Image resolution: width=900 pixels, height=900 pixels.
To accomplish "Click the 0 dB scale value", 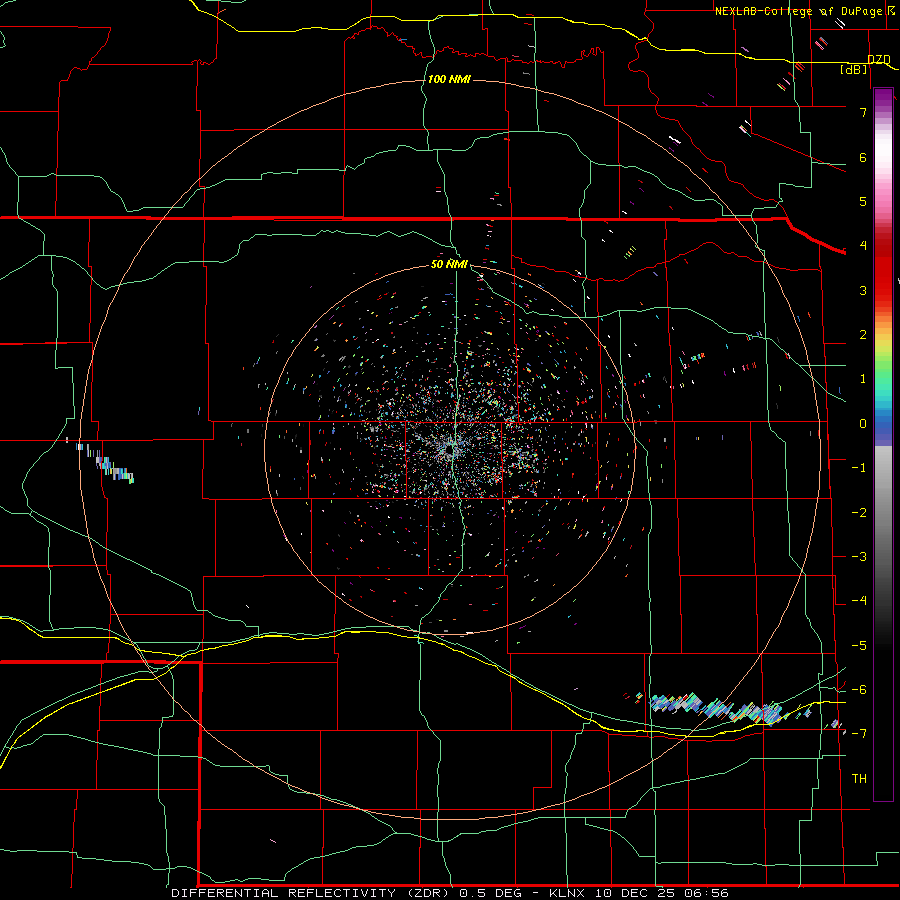I will pyautogui.click(x=863, y=424).
